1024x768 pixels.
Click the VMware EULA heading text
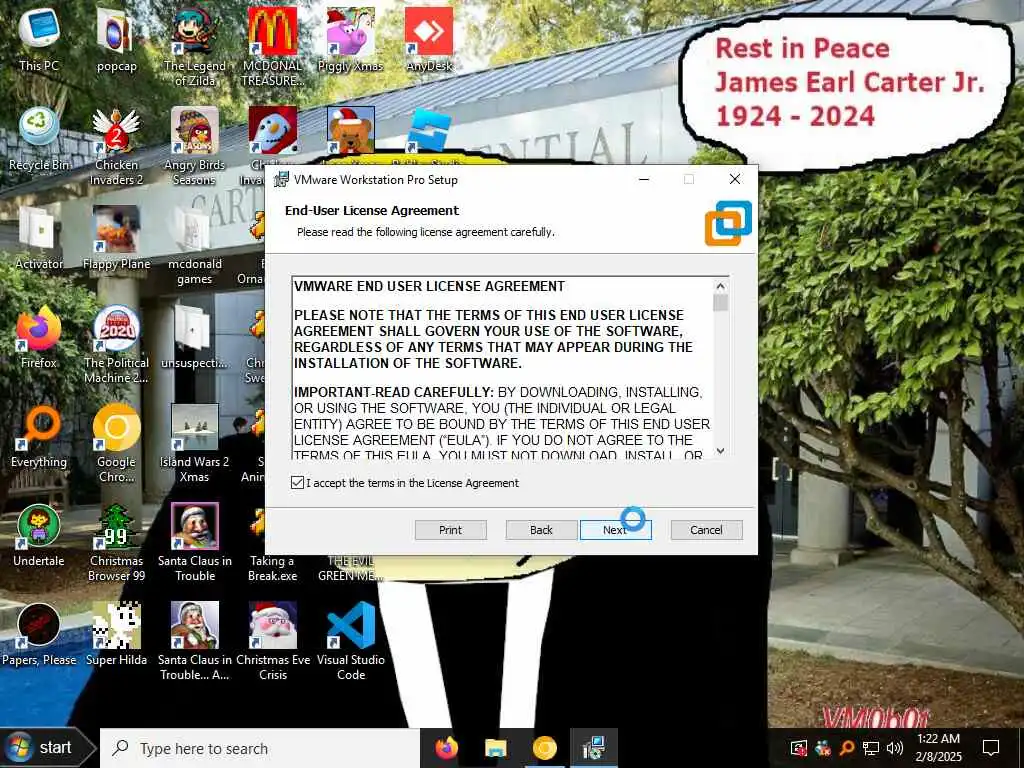[429, 286]
